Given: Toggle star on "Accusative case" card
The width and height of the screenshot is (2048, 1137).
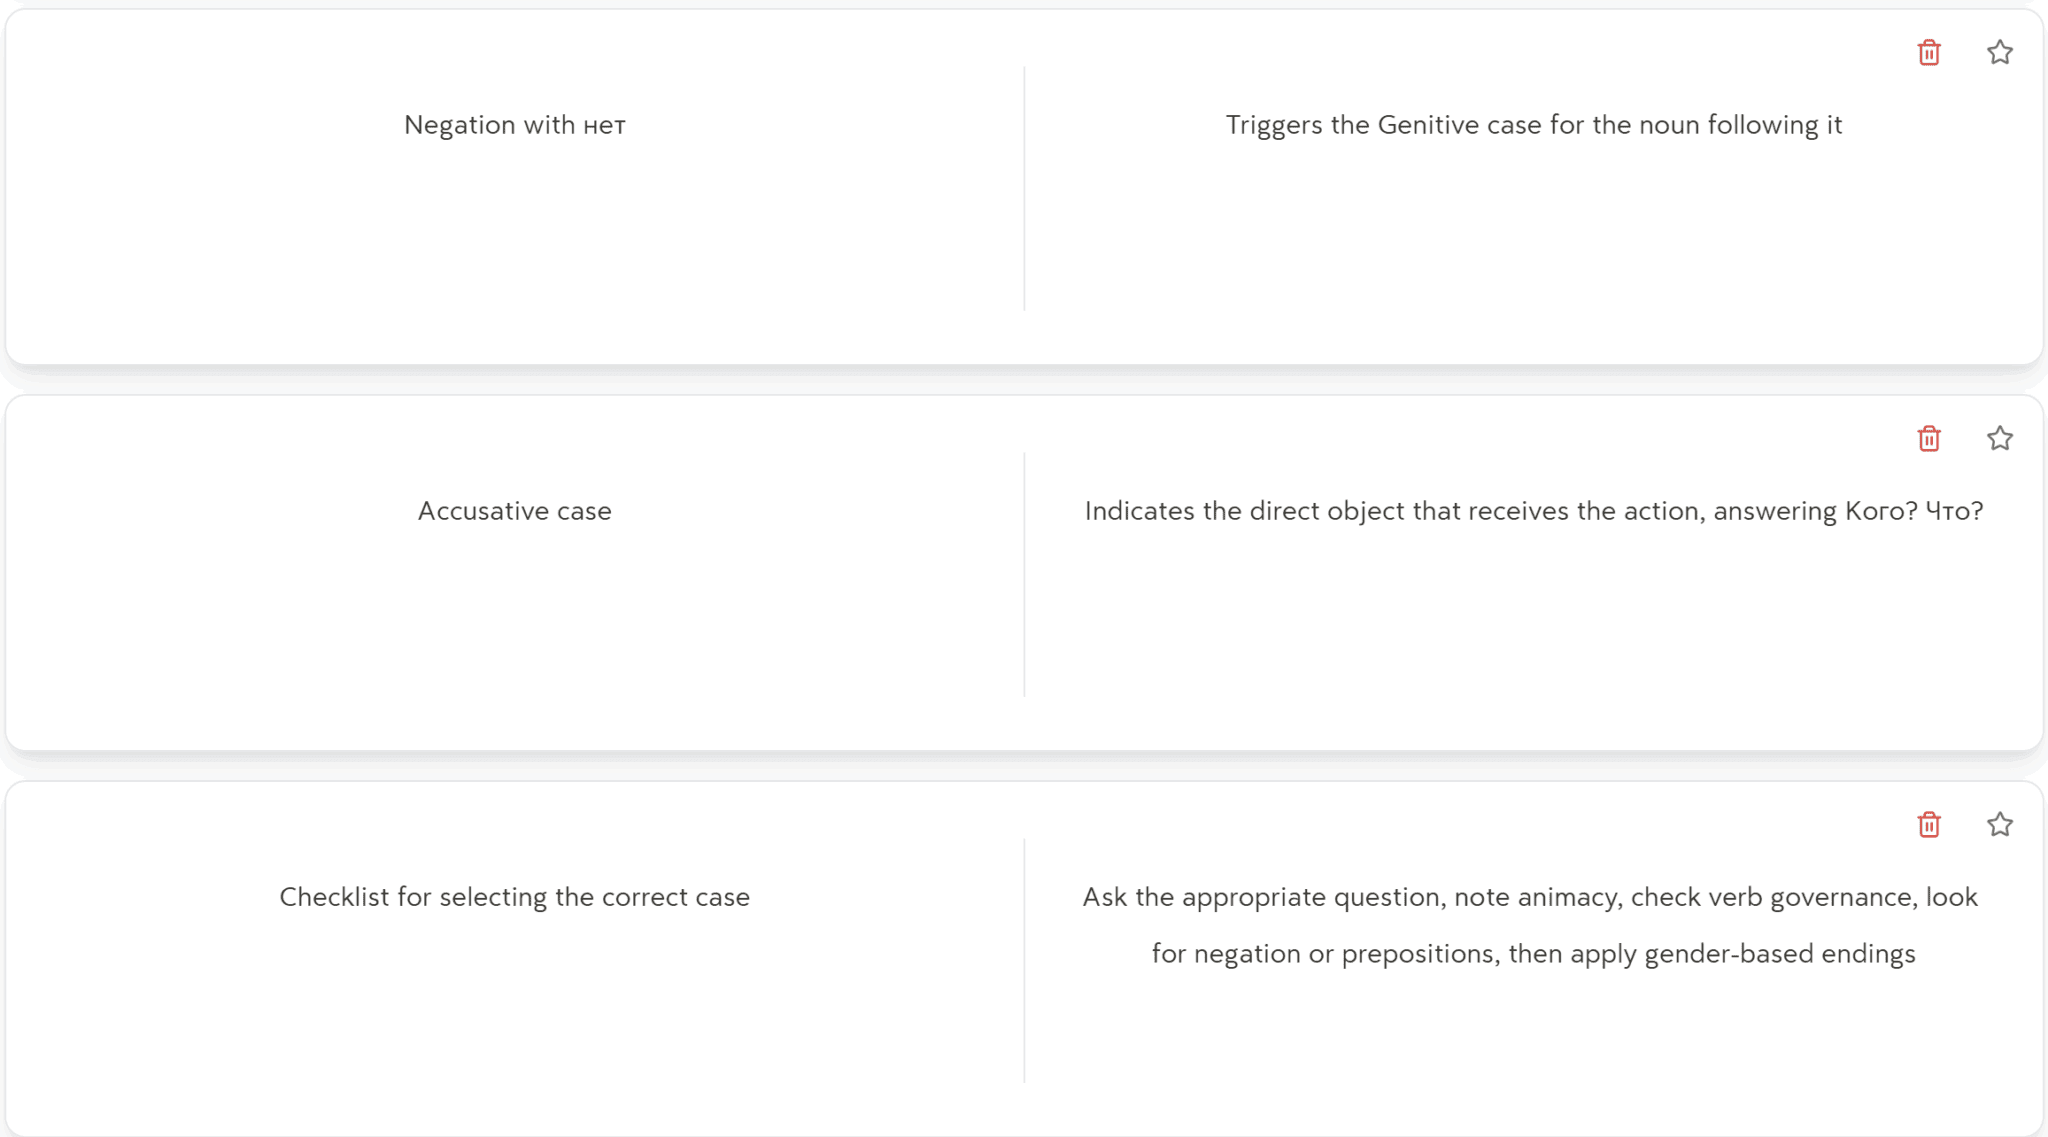Looking at the screenshot, I should point(1999,439).
